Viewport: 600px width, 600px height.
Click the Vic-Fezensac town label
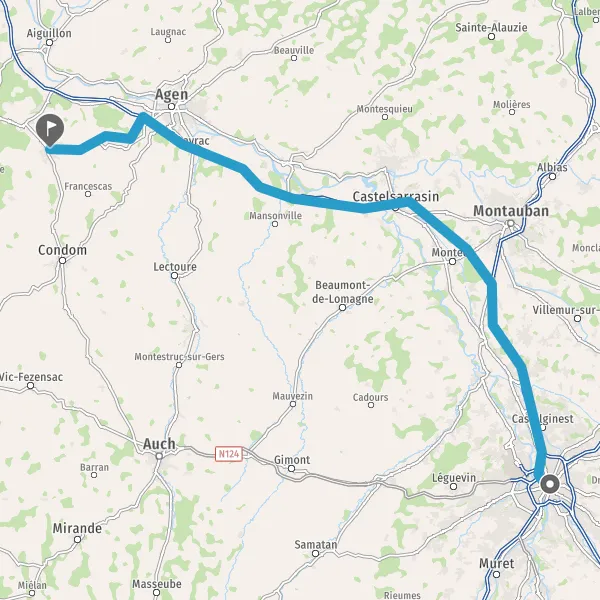click(x=31, y=377)
